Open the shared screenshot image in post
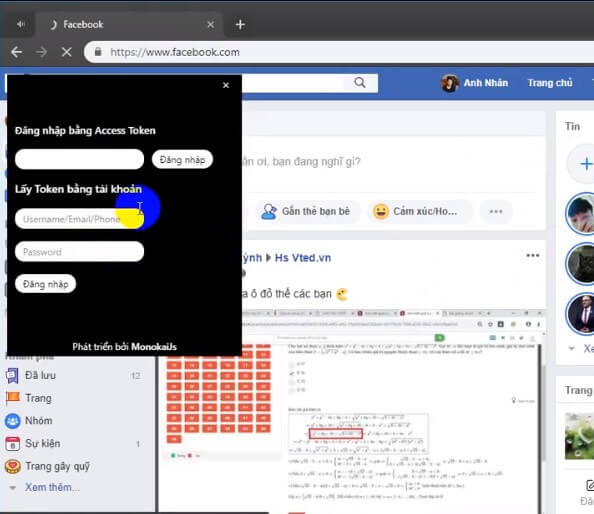Image resolution: width=594 pixels, height=514 pixels. (x=352, y=412)
